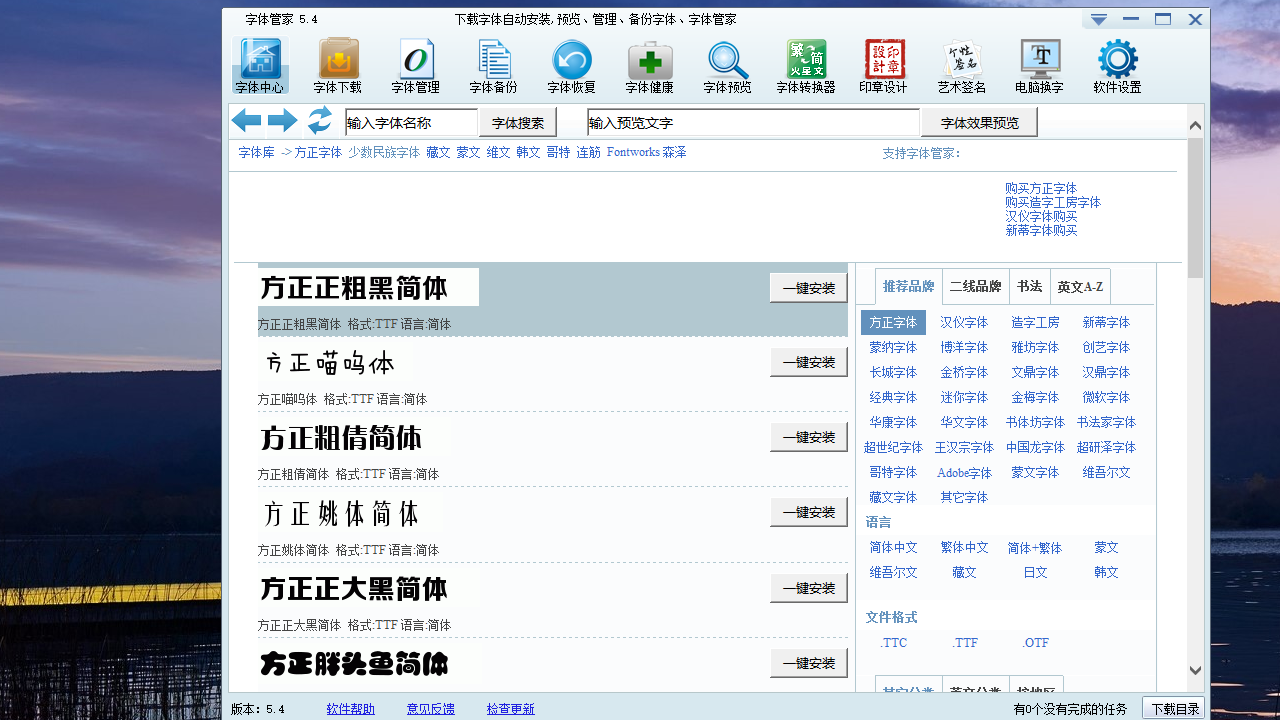Click the scroll down arrow of list
Screen dimensions: 1280x720
(1195, 670)
